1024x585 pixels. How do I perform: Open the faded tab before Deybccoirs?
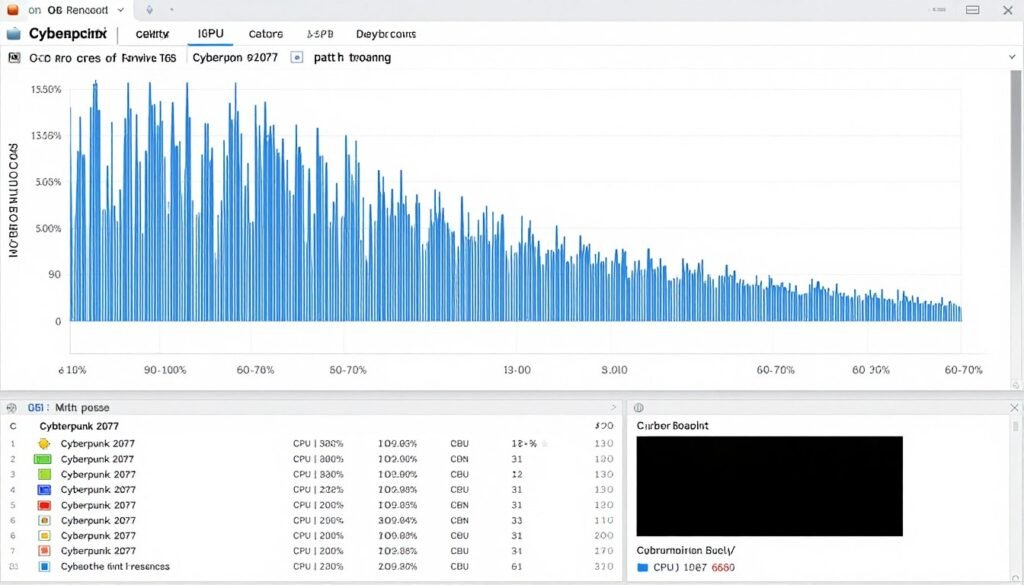[320, 34]
